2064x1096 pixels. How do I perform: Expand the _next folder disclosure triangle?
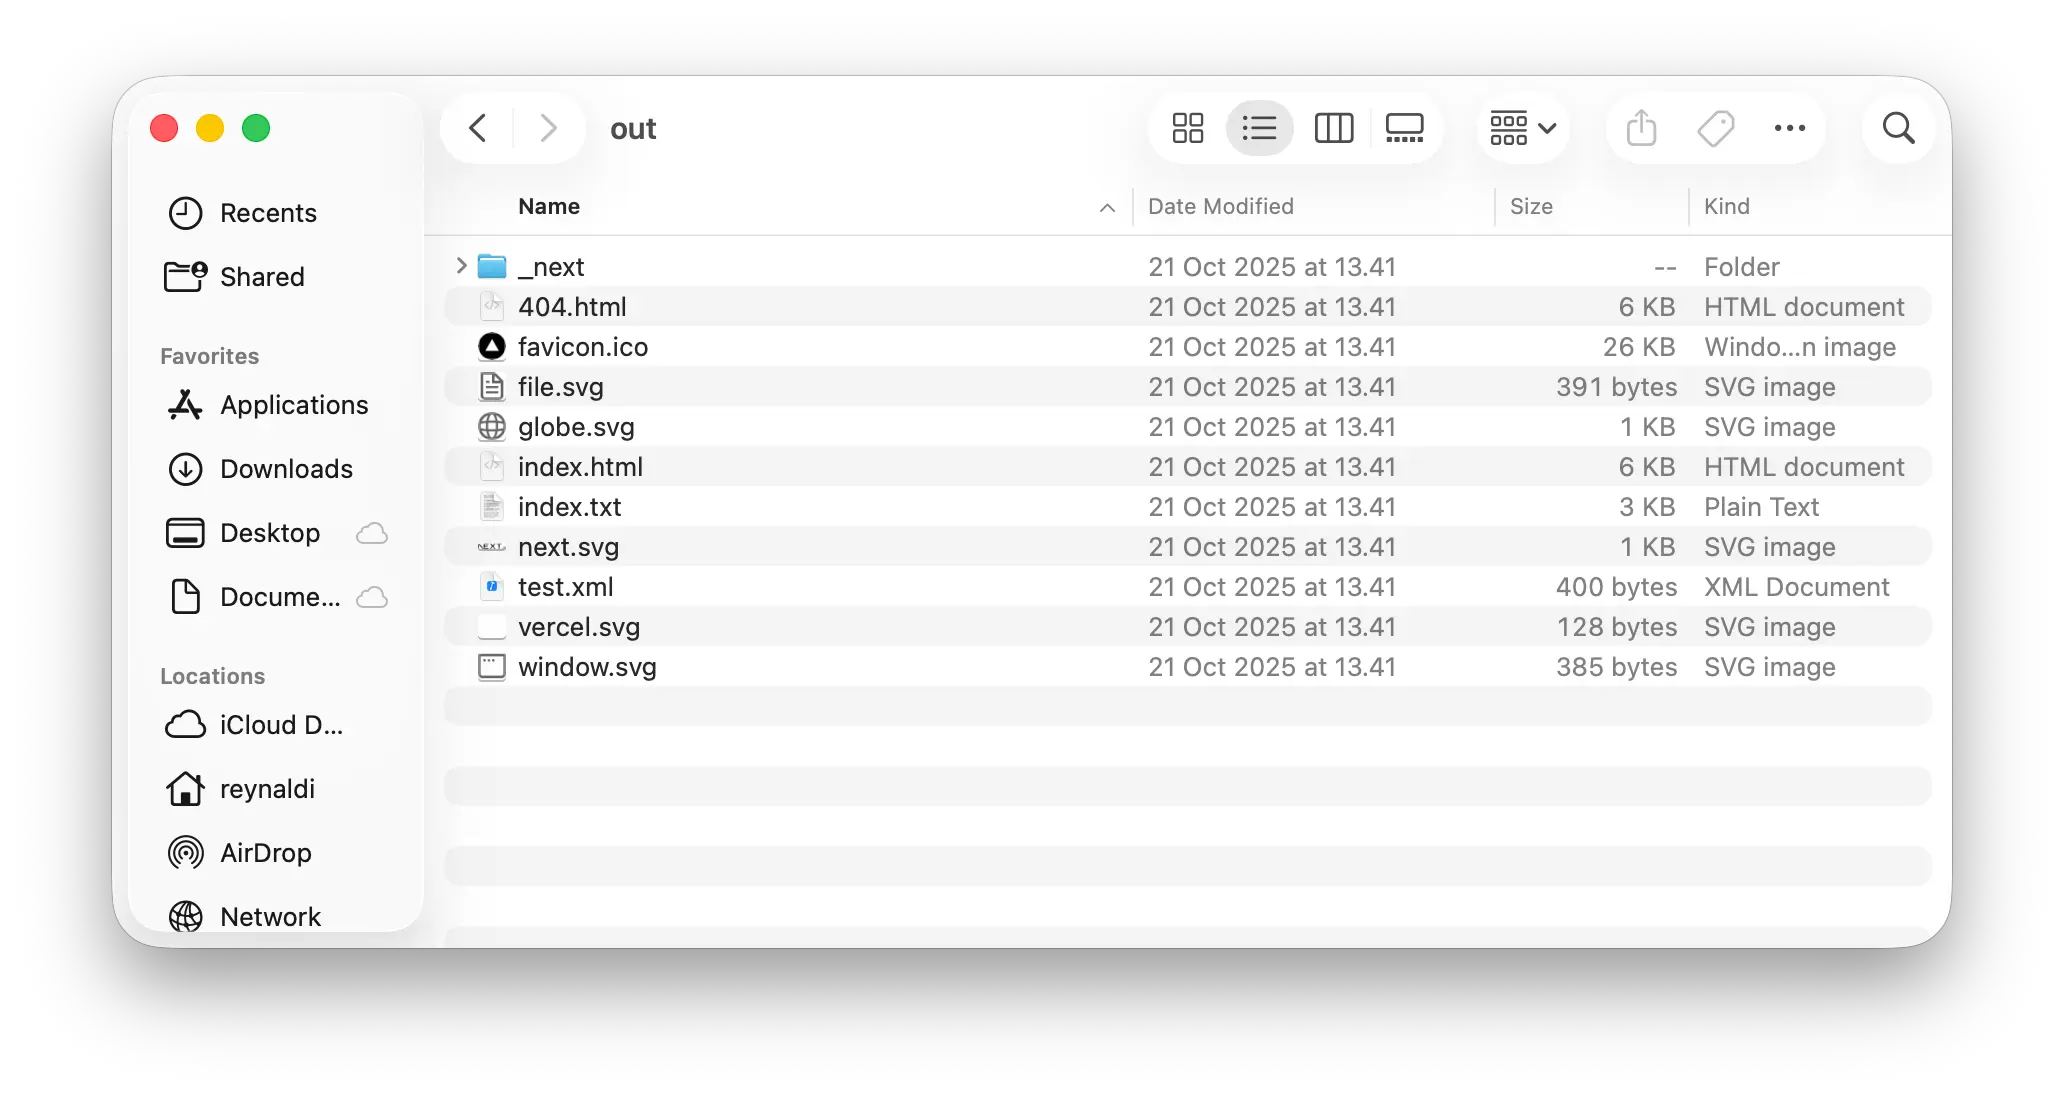(x=460, y=266)
